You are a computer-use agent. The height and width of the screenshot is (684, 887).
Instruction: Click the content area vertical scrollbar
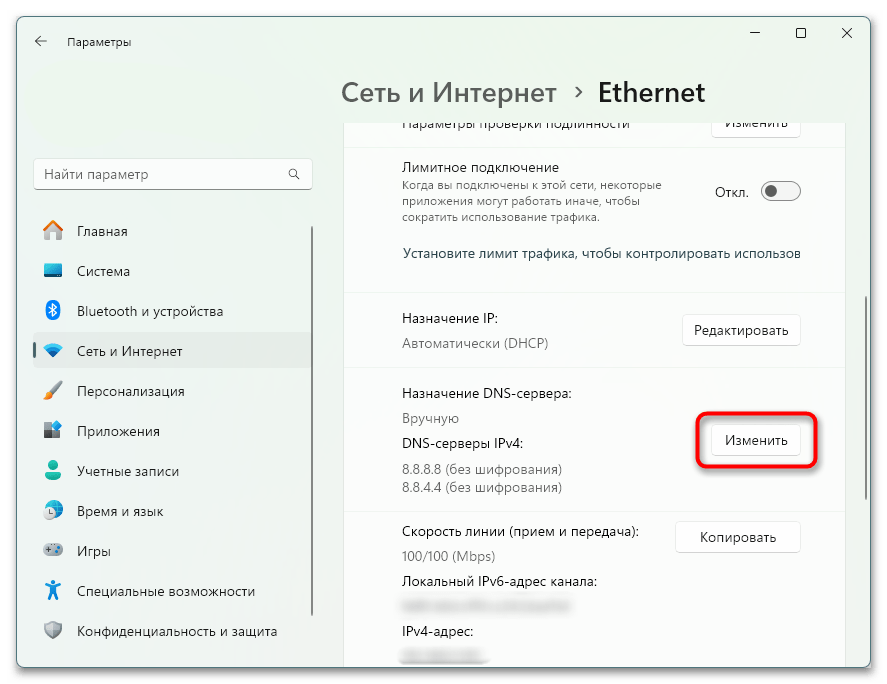866,397
